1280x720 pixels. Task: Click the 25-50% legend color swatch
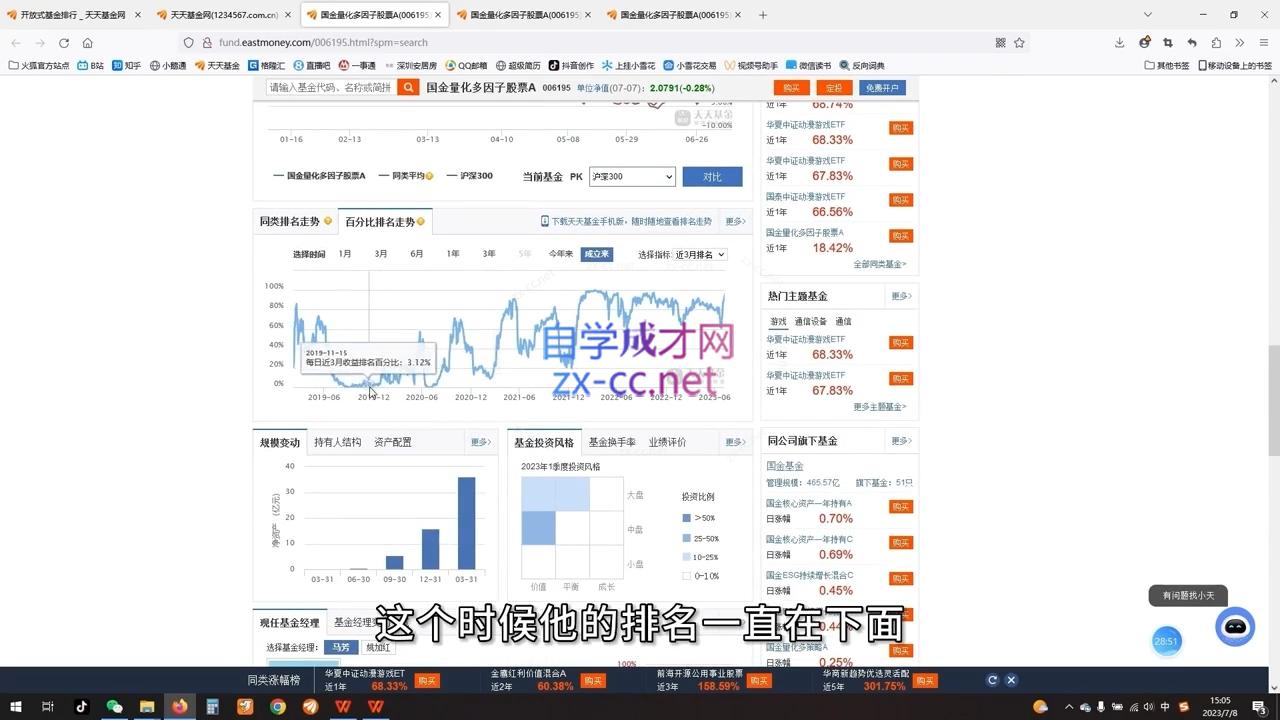coord(686,538)
